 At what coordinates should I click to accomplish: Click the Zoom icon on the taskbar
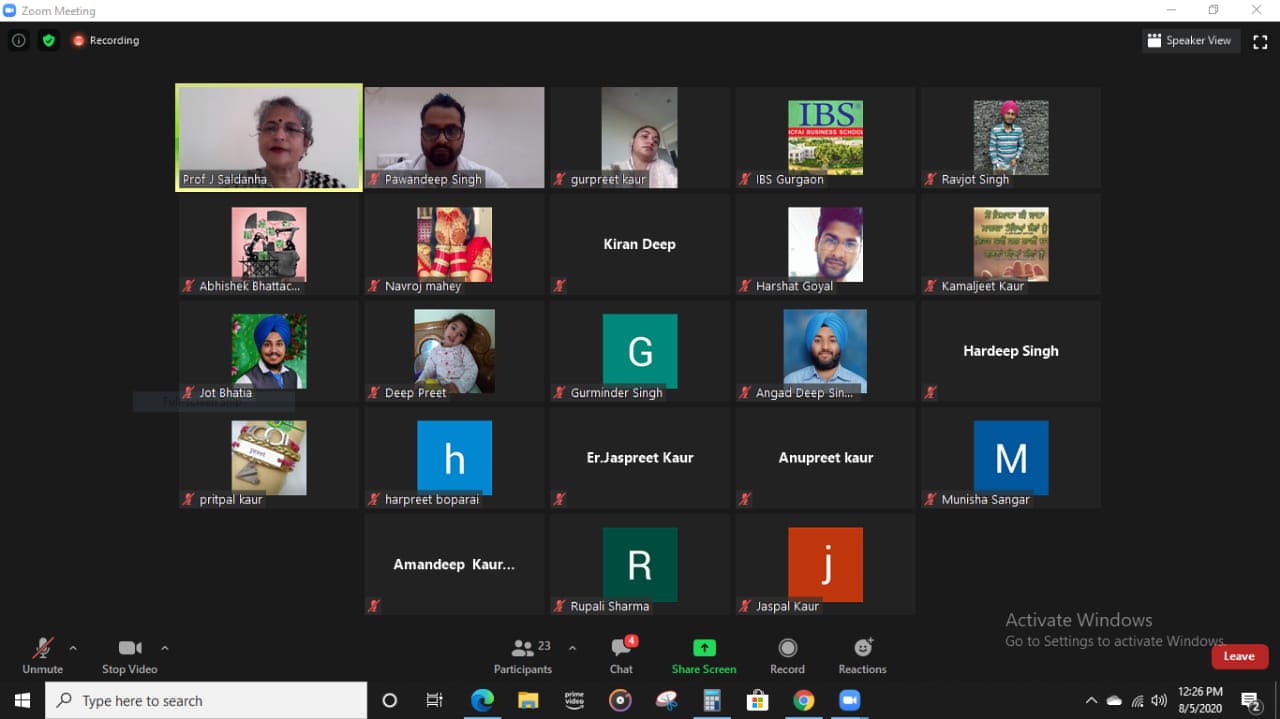[x=849, y=700]
